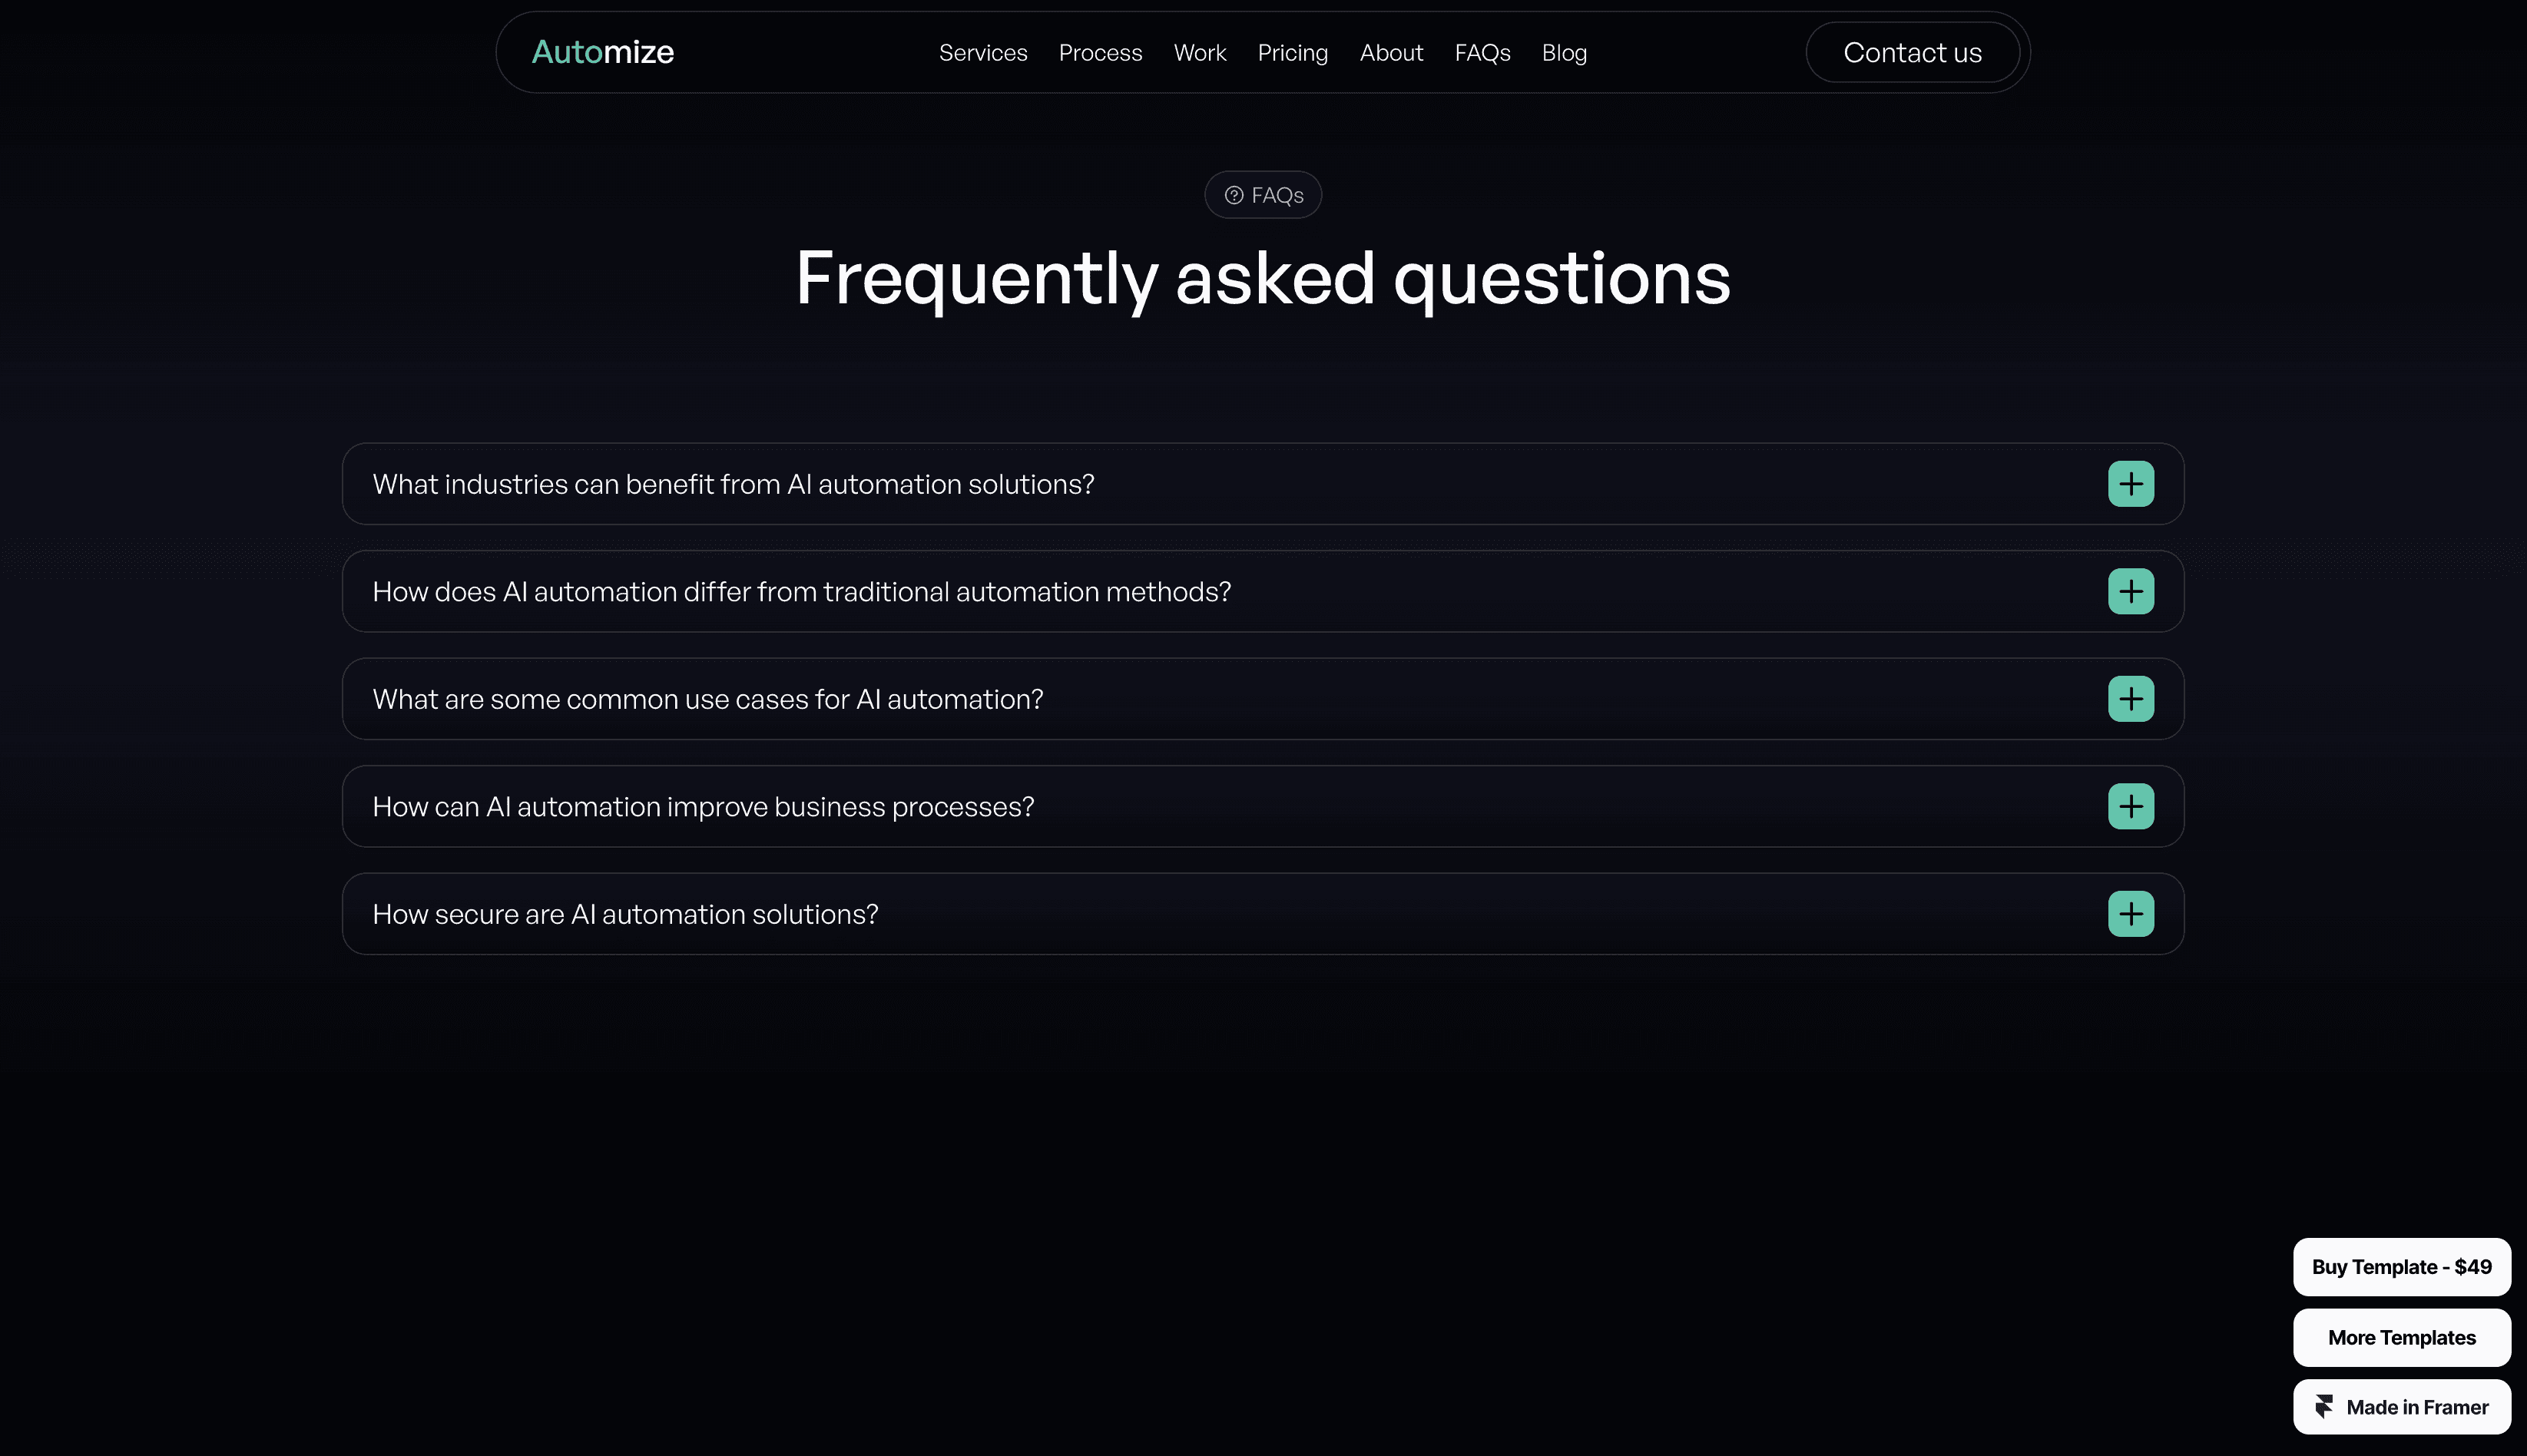
Task: Click Buy Template - $49 button
Action: (2401, 1267)
